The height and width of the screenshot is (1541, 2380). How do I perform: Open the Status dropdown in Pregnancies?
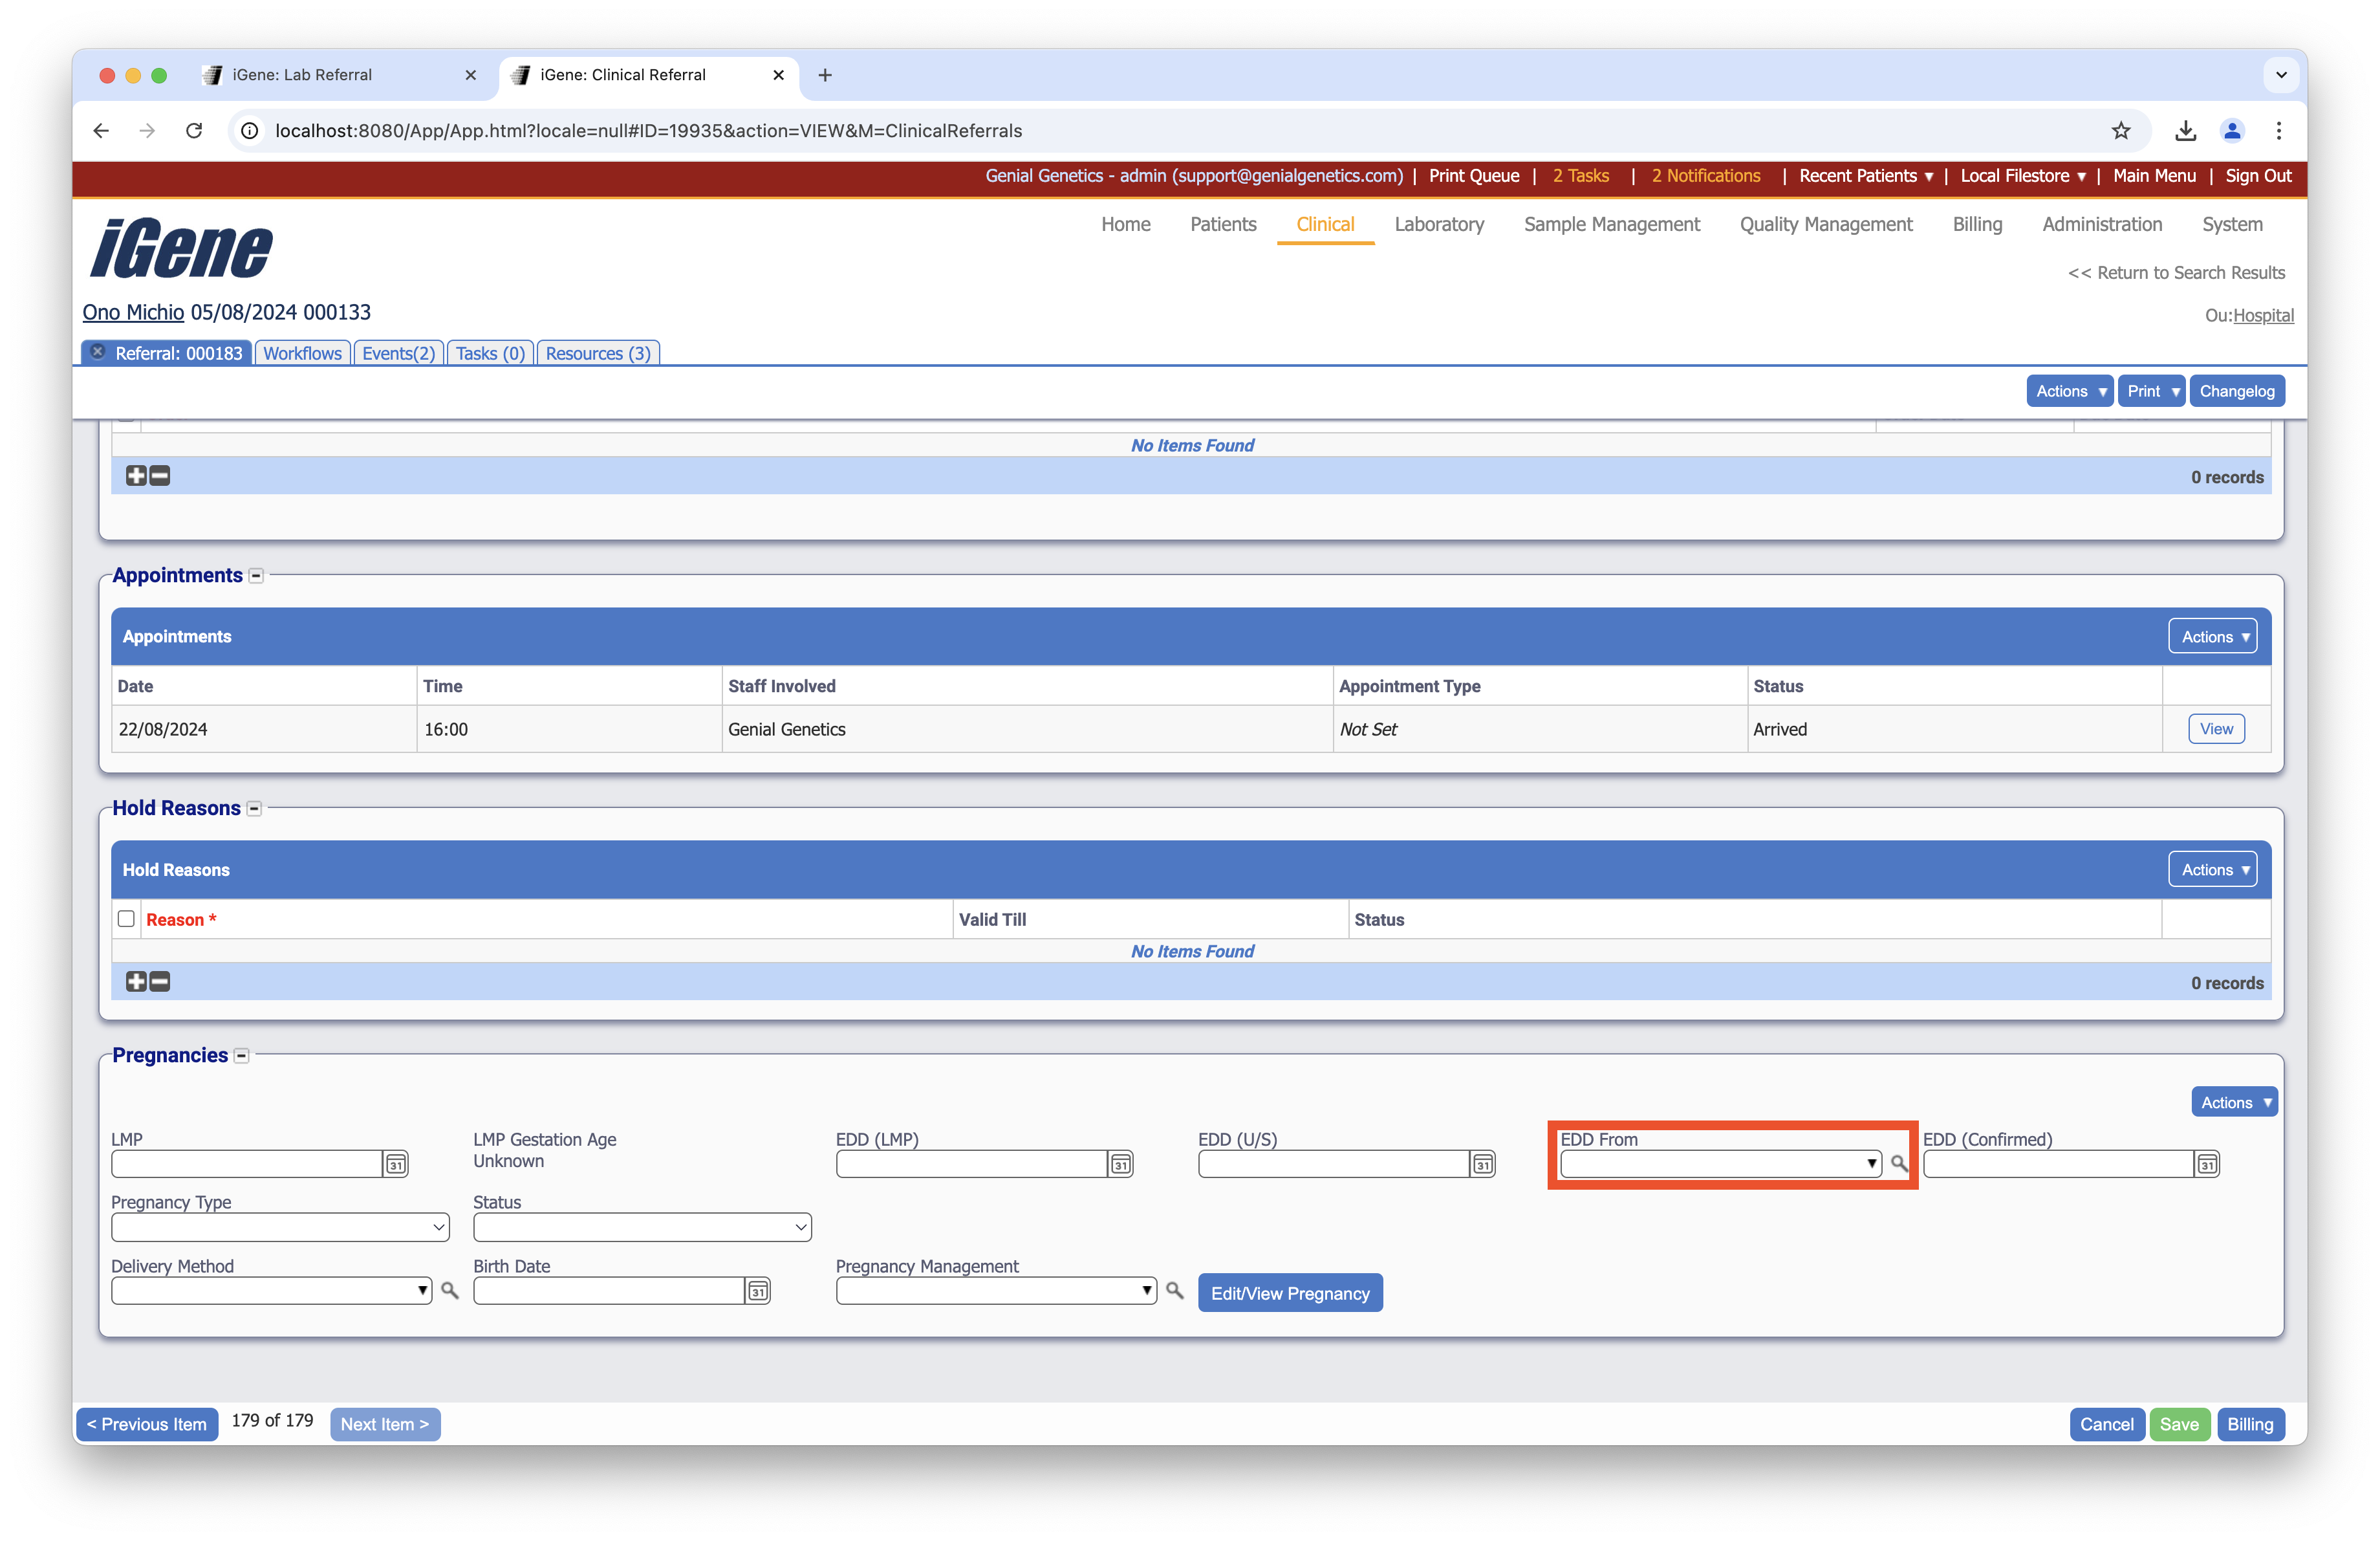click(642, 1227)
